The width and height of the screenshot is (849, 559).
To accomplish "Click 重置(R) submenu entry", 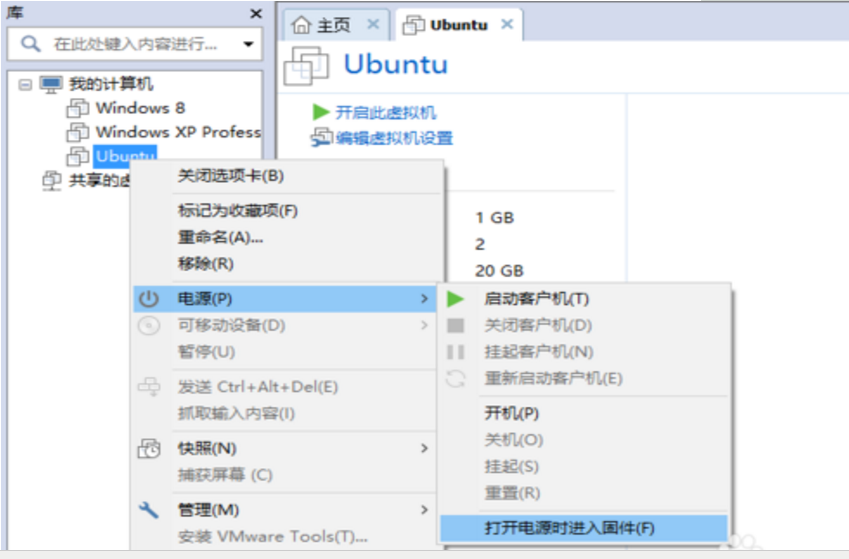I will coord(512,492).
